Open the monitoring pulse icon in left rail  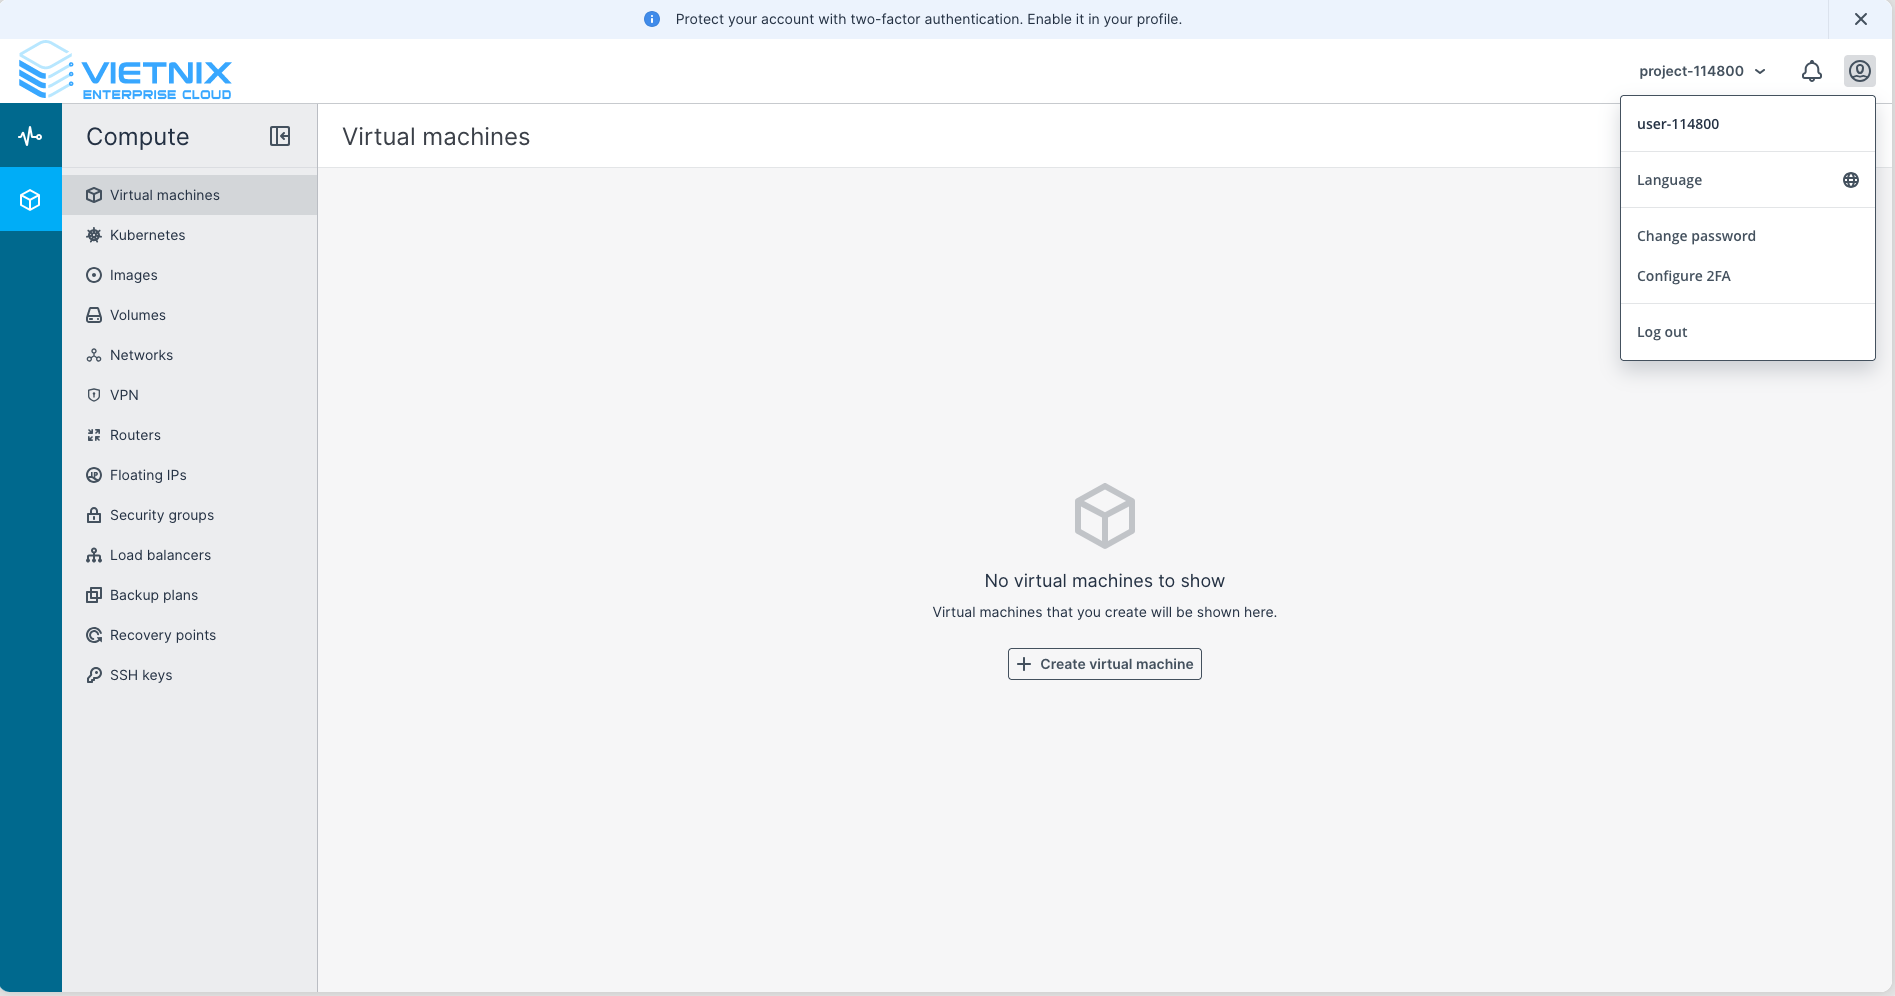point(30,136)
